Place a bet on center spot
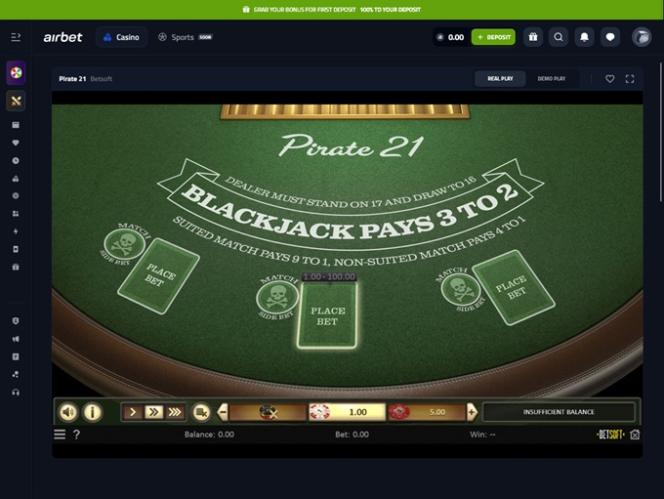Image resolution: width=664 pixels, height=499 pixels. [327, 316]
